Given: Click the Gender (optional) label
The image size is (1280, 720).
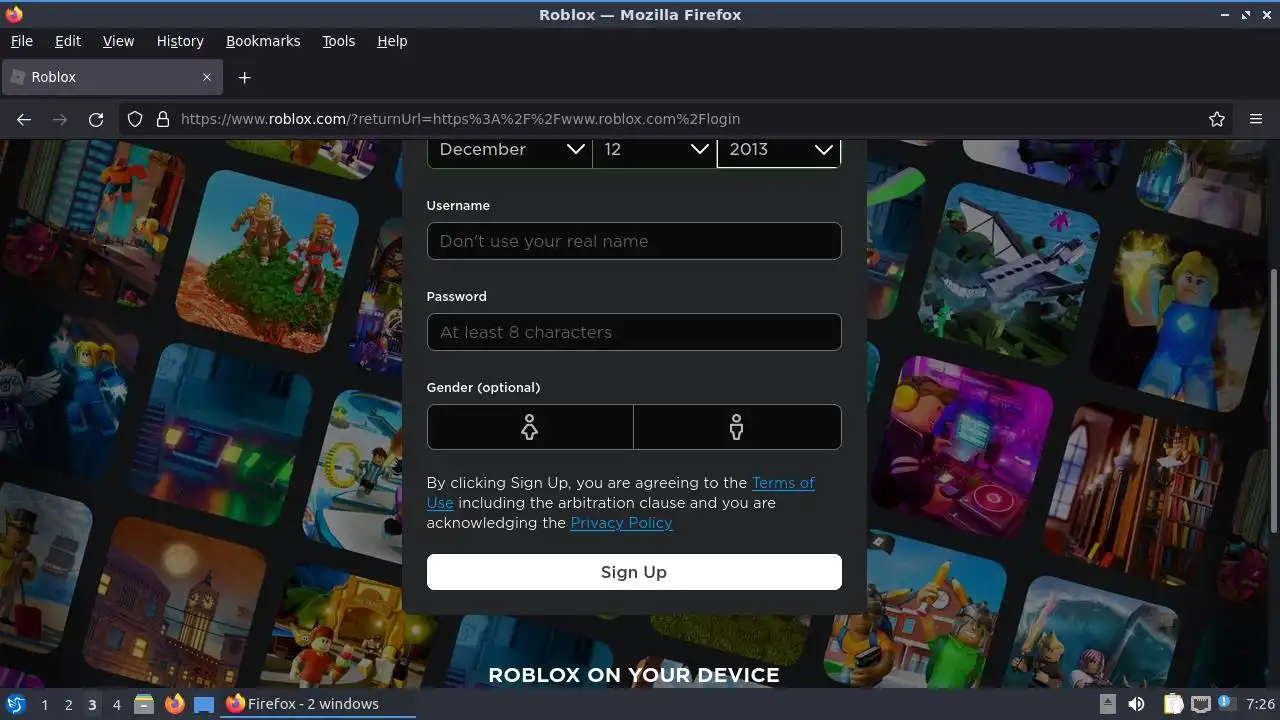Looking at the screenshot, I should [483, 387].
